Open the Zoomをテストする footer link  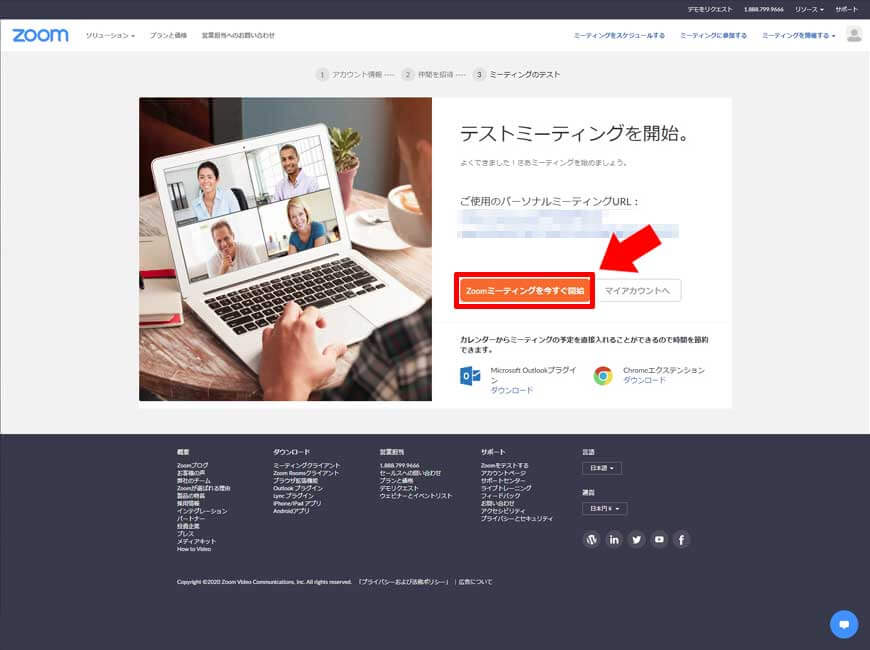pos(504,465)
